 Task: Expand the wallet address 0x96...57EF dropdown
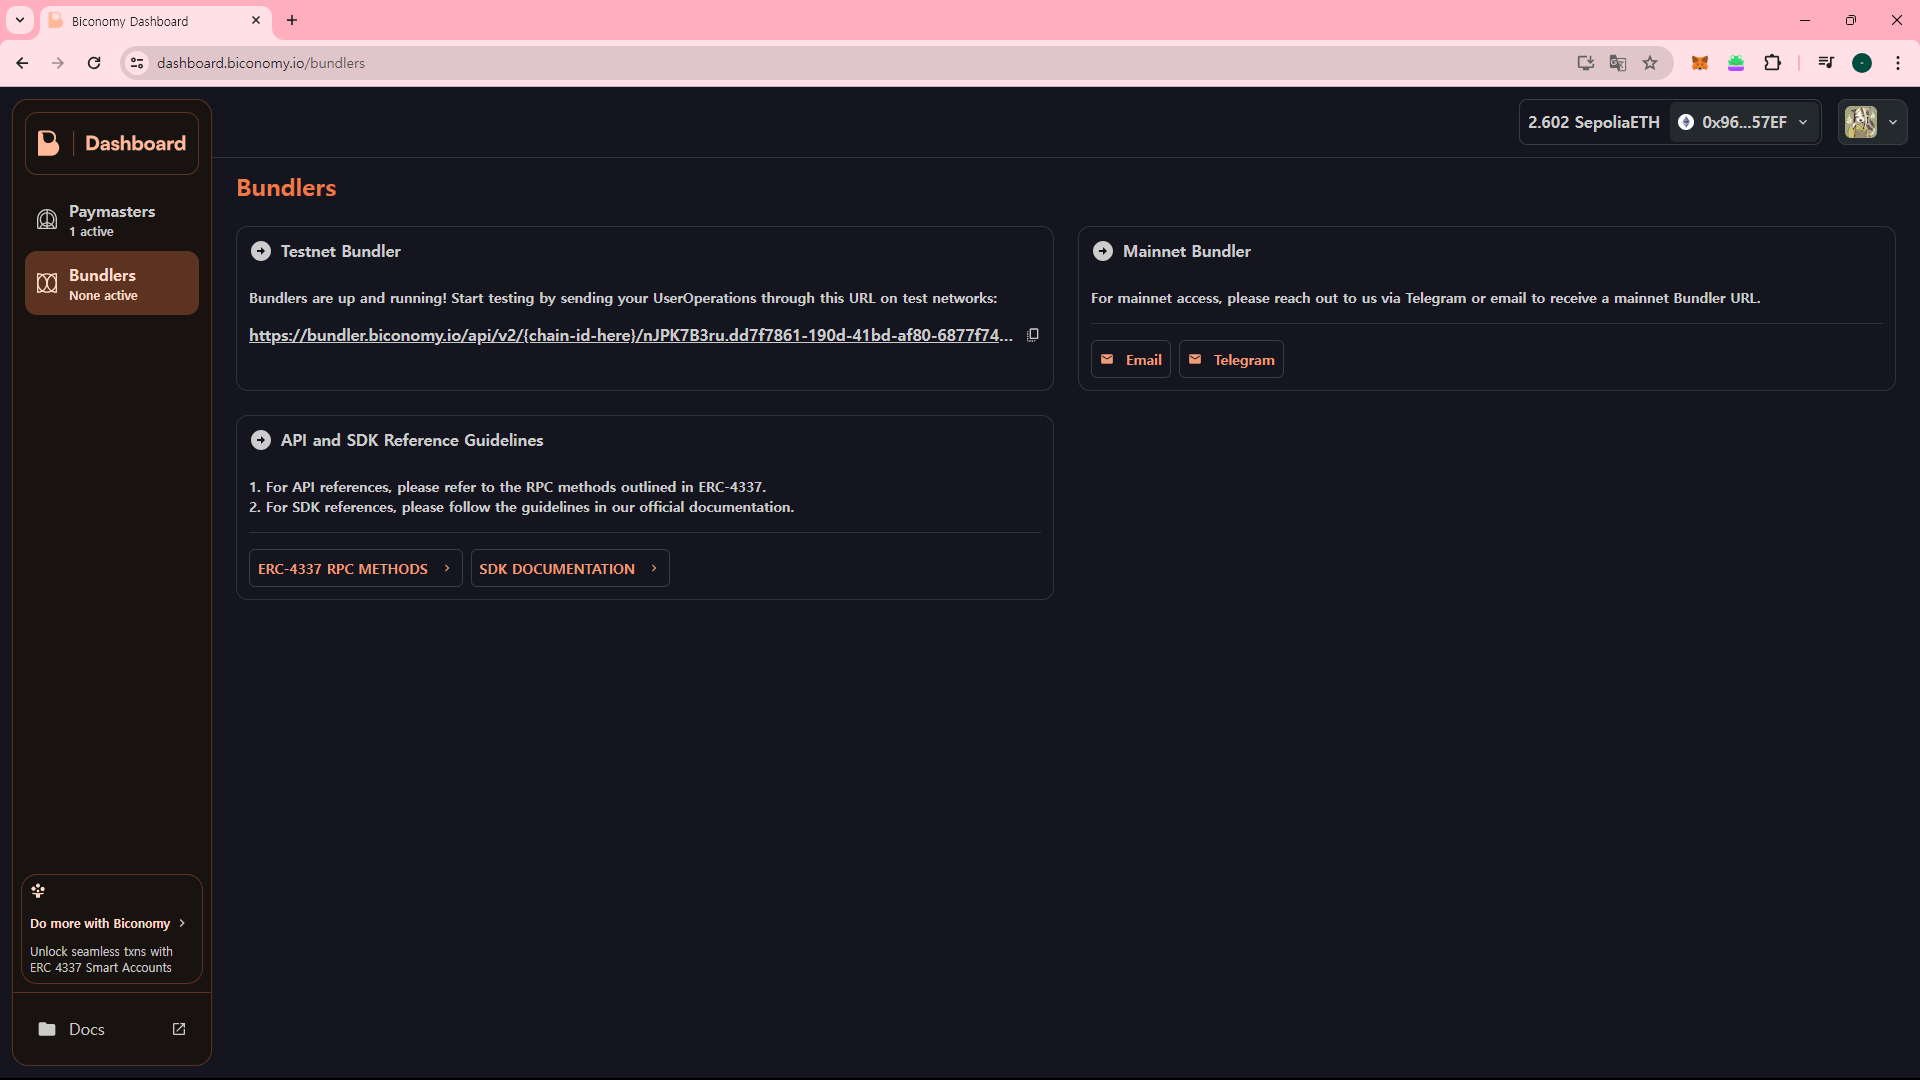(x=1744, y=122)
